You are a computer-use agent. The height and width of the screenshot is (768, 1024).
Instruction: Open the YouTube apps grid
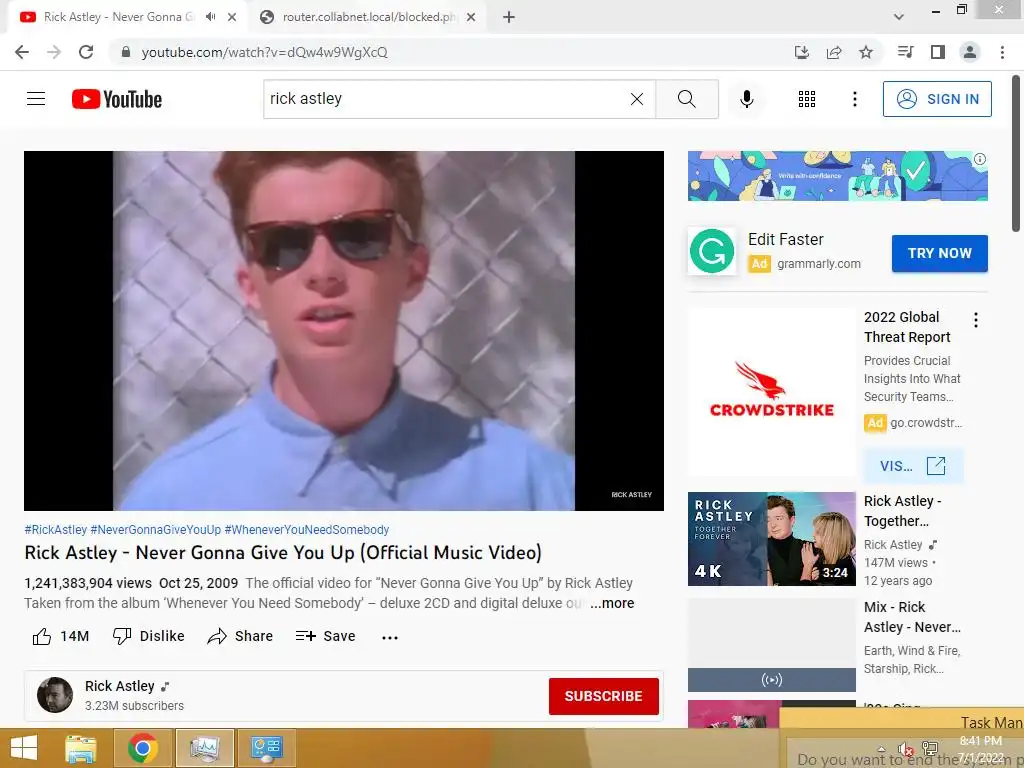click(x=807, y=99)
